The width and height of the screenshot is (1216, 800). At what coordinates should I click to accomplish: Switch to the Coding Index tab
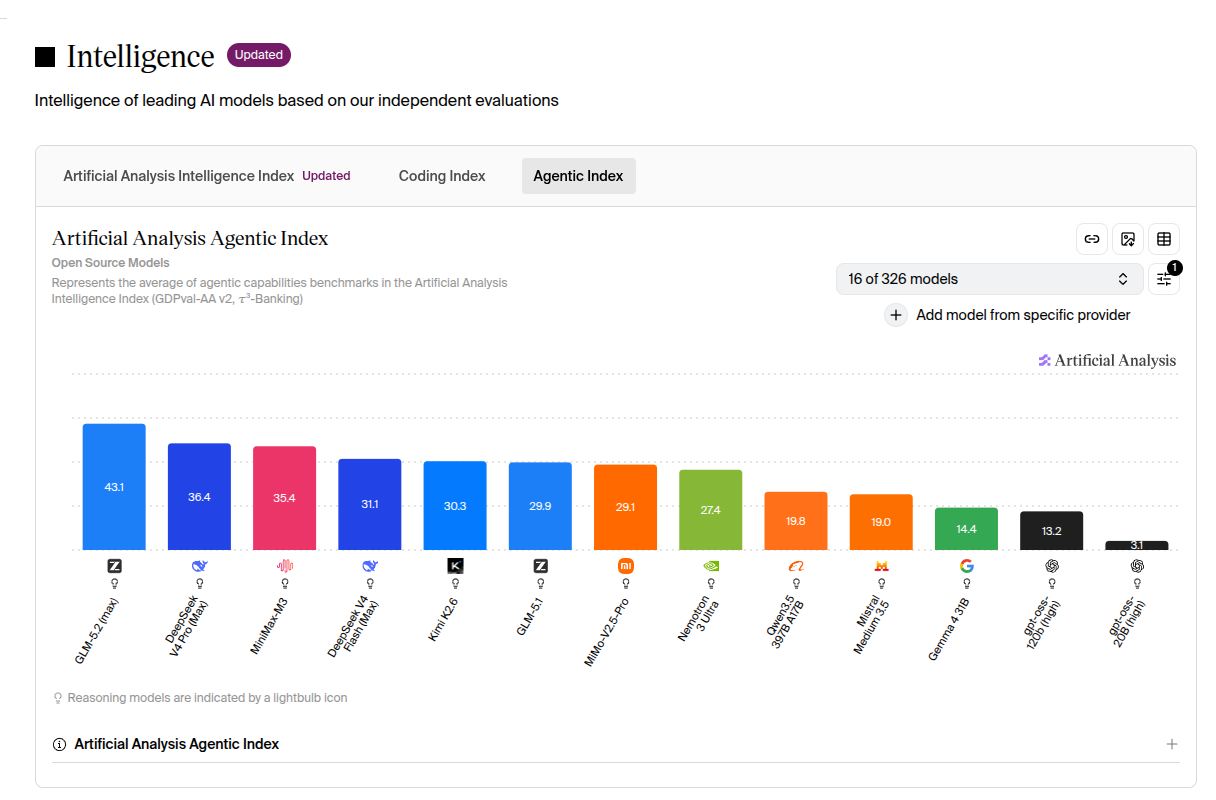[442, 176]
